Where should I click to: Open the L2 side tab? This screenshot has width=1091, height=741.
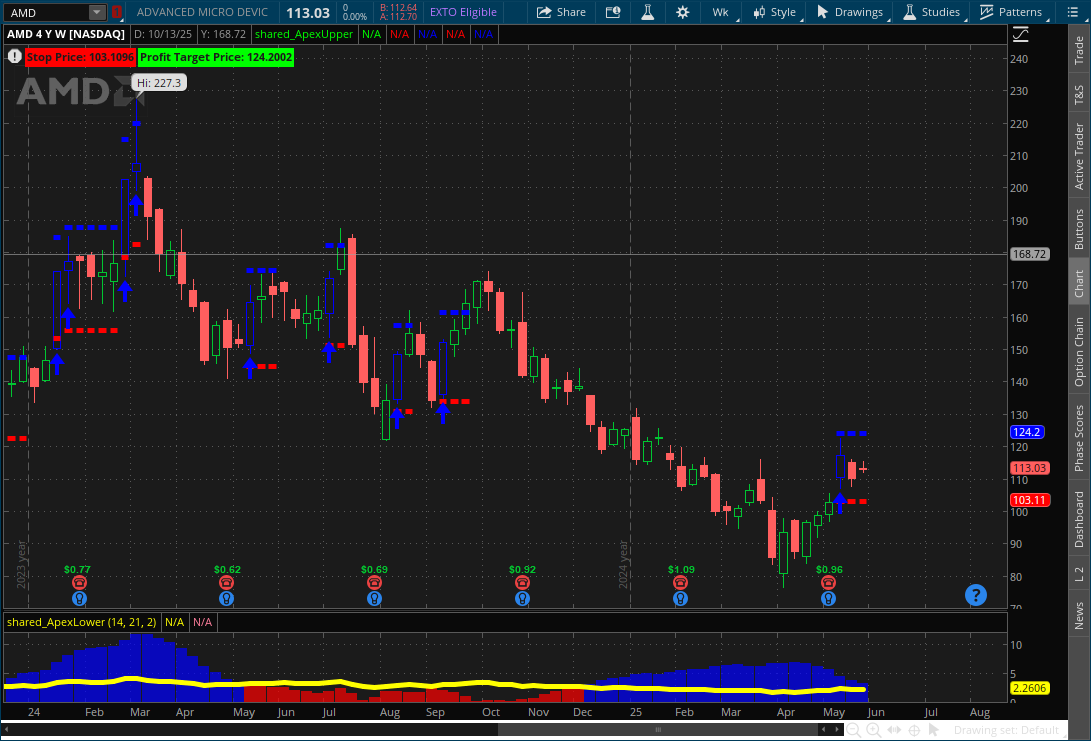(1079, 574)
